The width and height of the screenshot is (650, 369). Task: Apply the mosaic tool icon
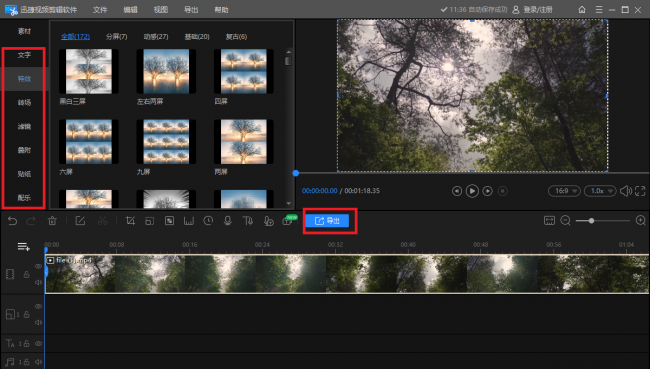pos(170,221)
